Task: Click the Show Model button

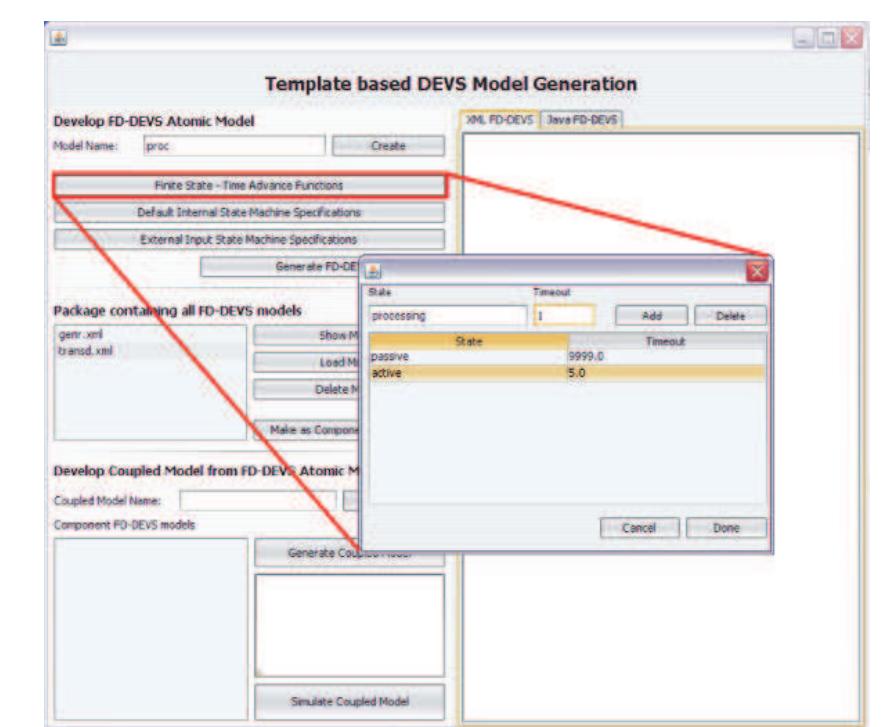Action: pos(308,335)
